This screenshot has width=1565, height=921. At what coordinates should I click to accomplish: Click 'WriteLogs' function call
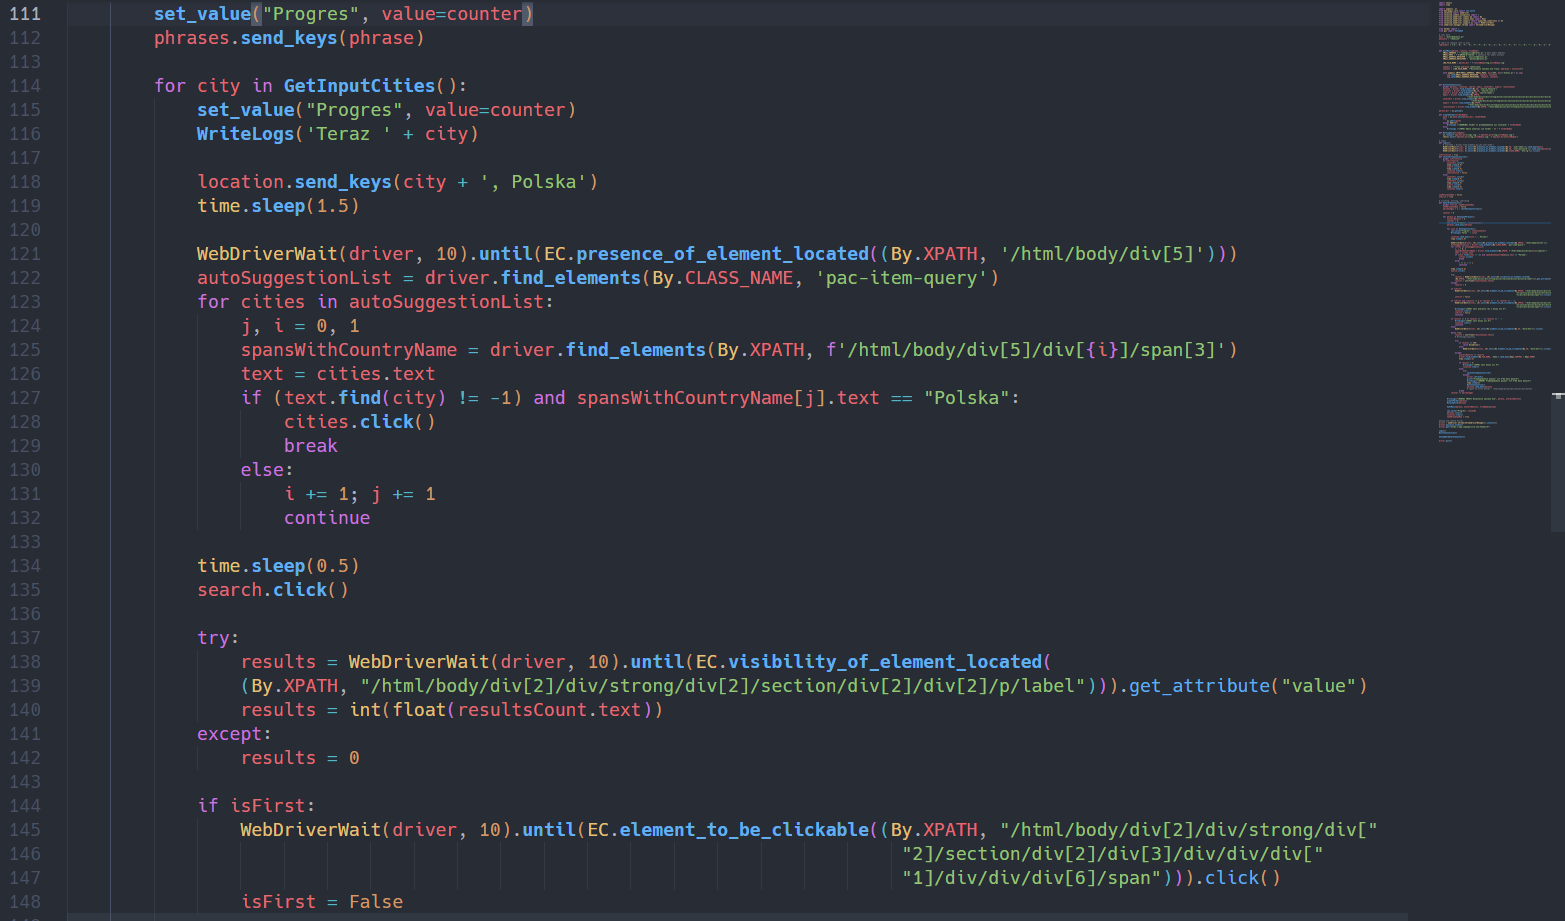(246, 134)
